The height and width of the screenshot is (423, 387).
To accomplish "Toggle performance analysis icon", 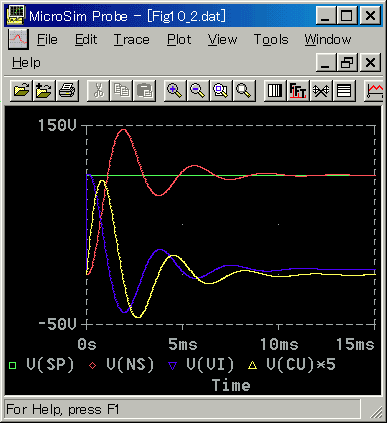I will (321, 90).
